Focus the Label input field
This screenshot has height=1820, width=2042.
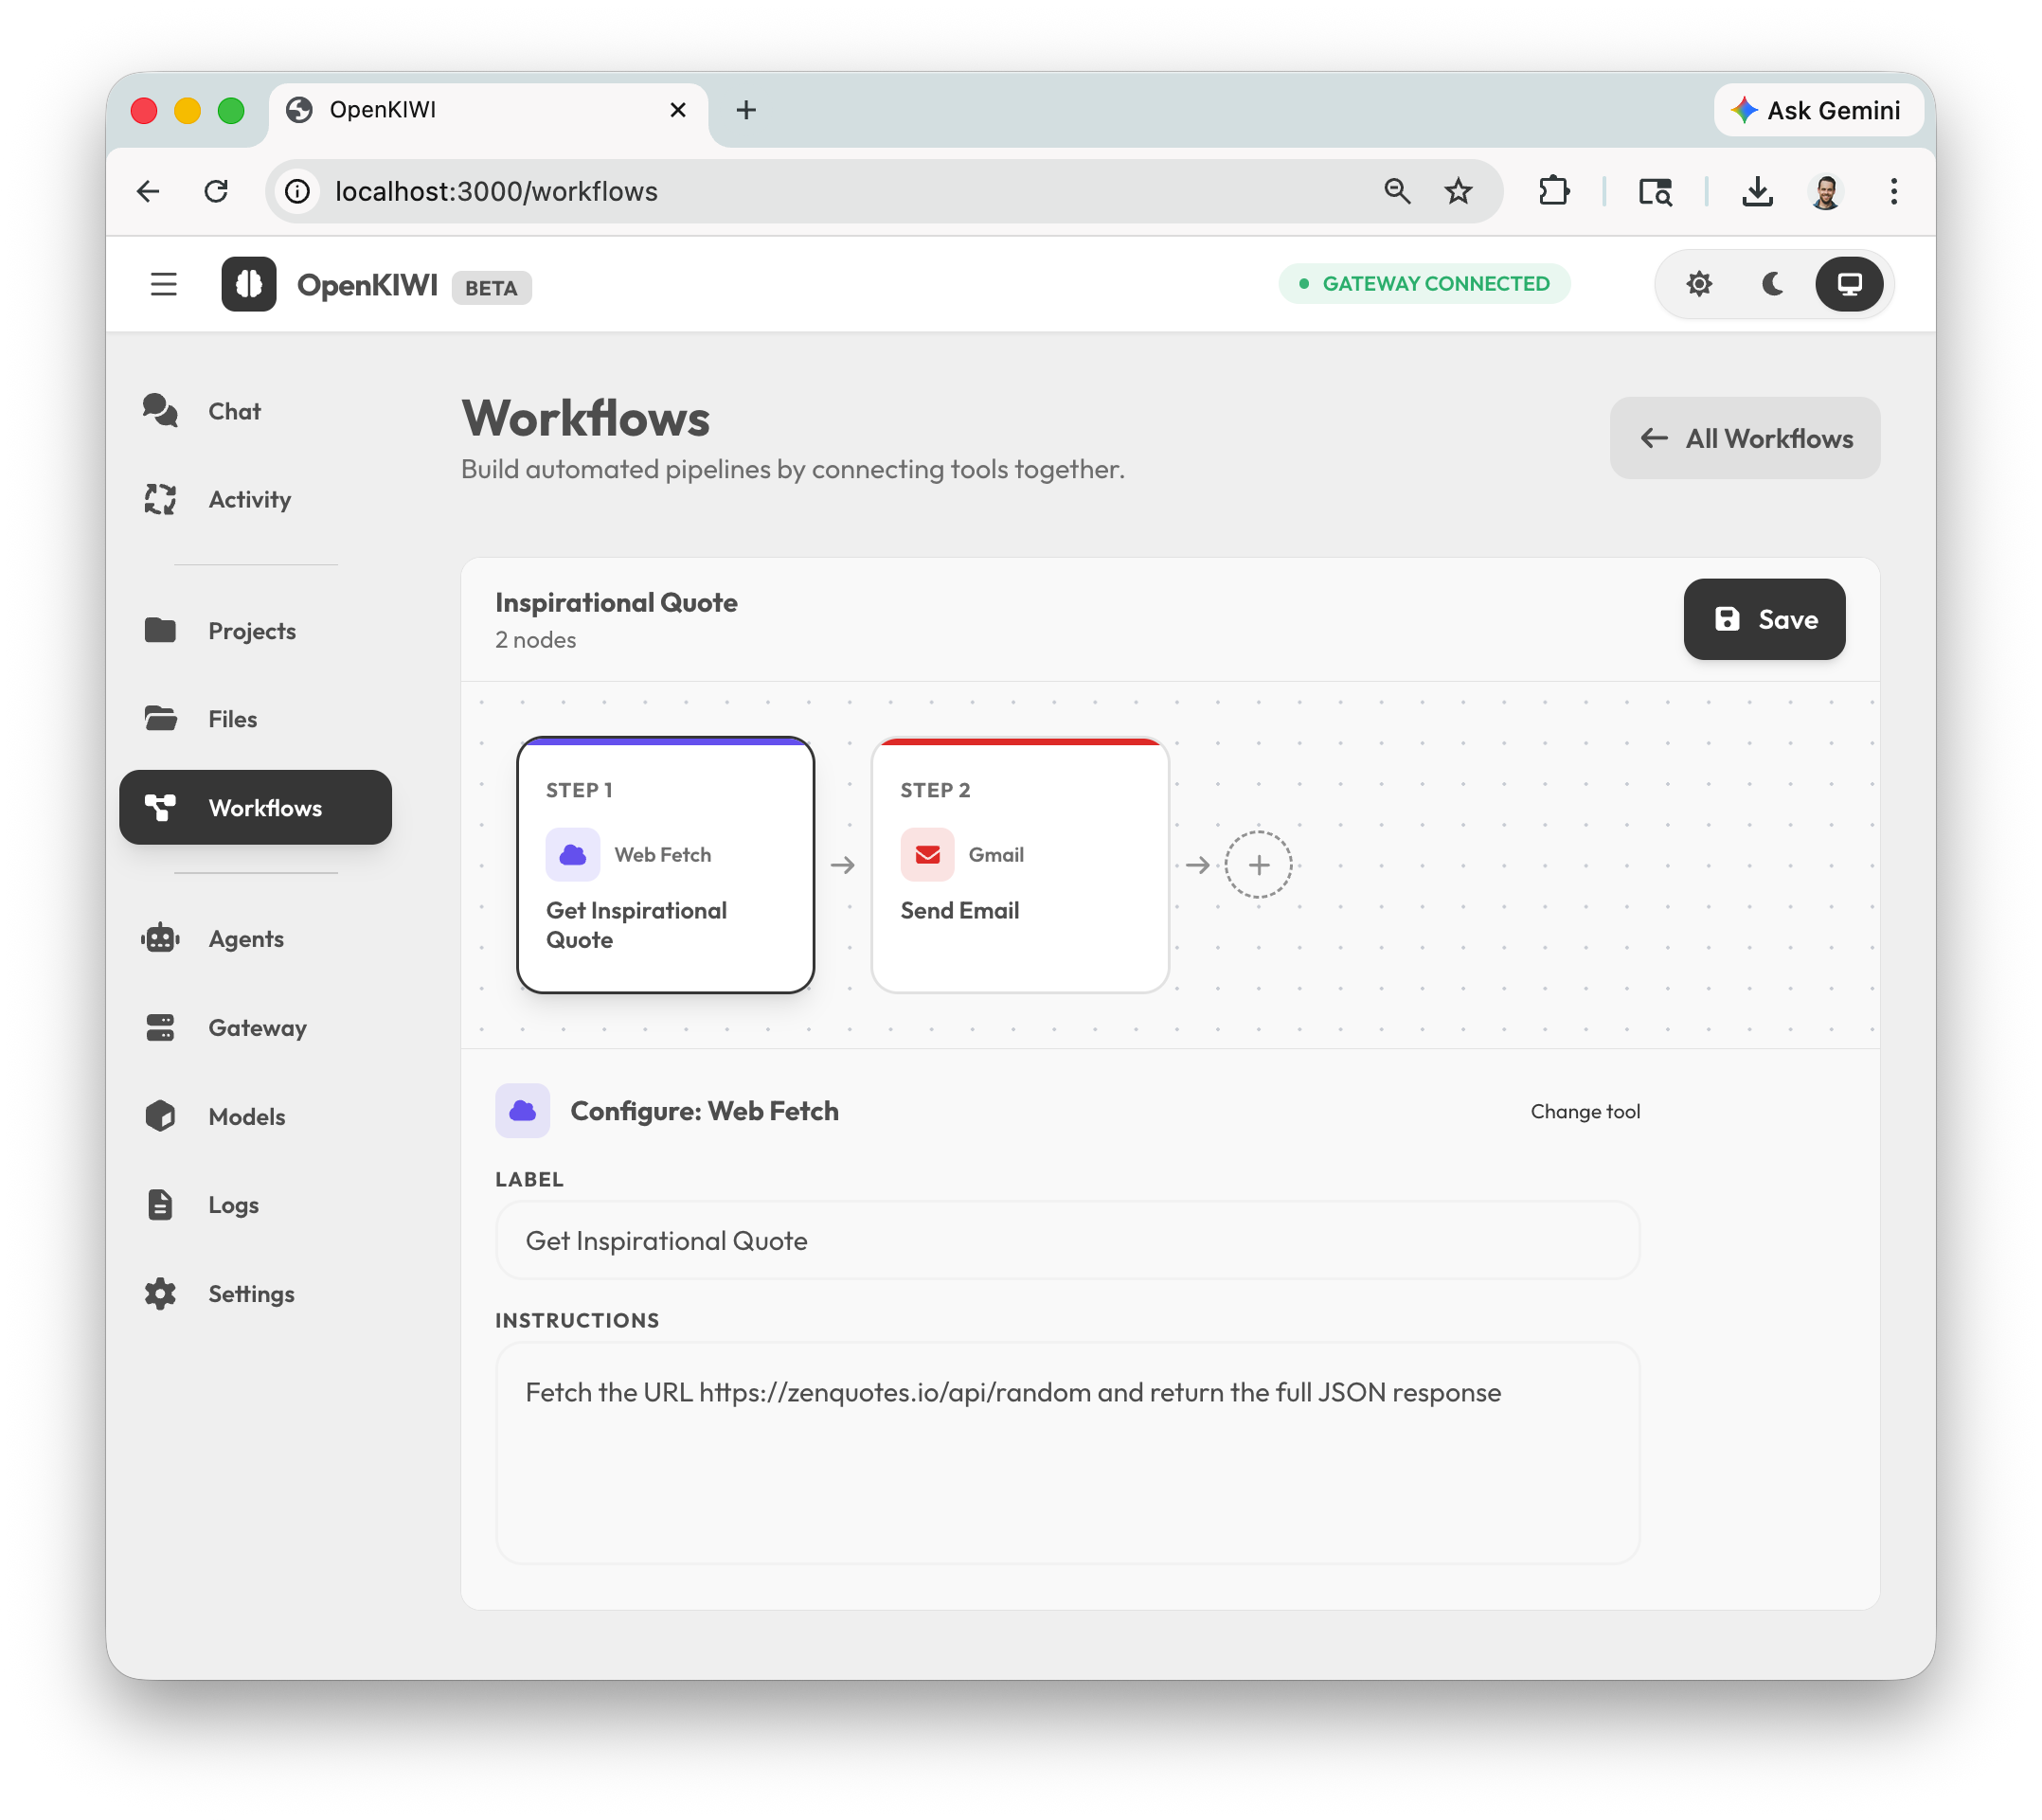pyautogui.click(x=1067, y=1240)
